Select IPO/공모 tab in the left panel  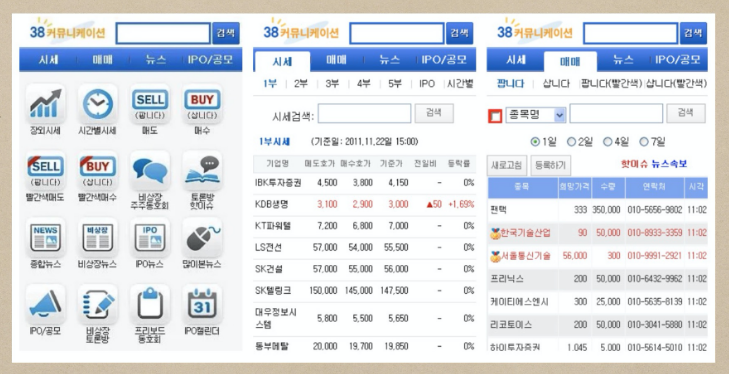click(x=211, y=60)
